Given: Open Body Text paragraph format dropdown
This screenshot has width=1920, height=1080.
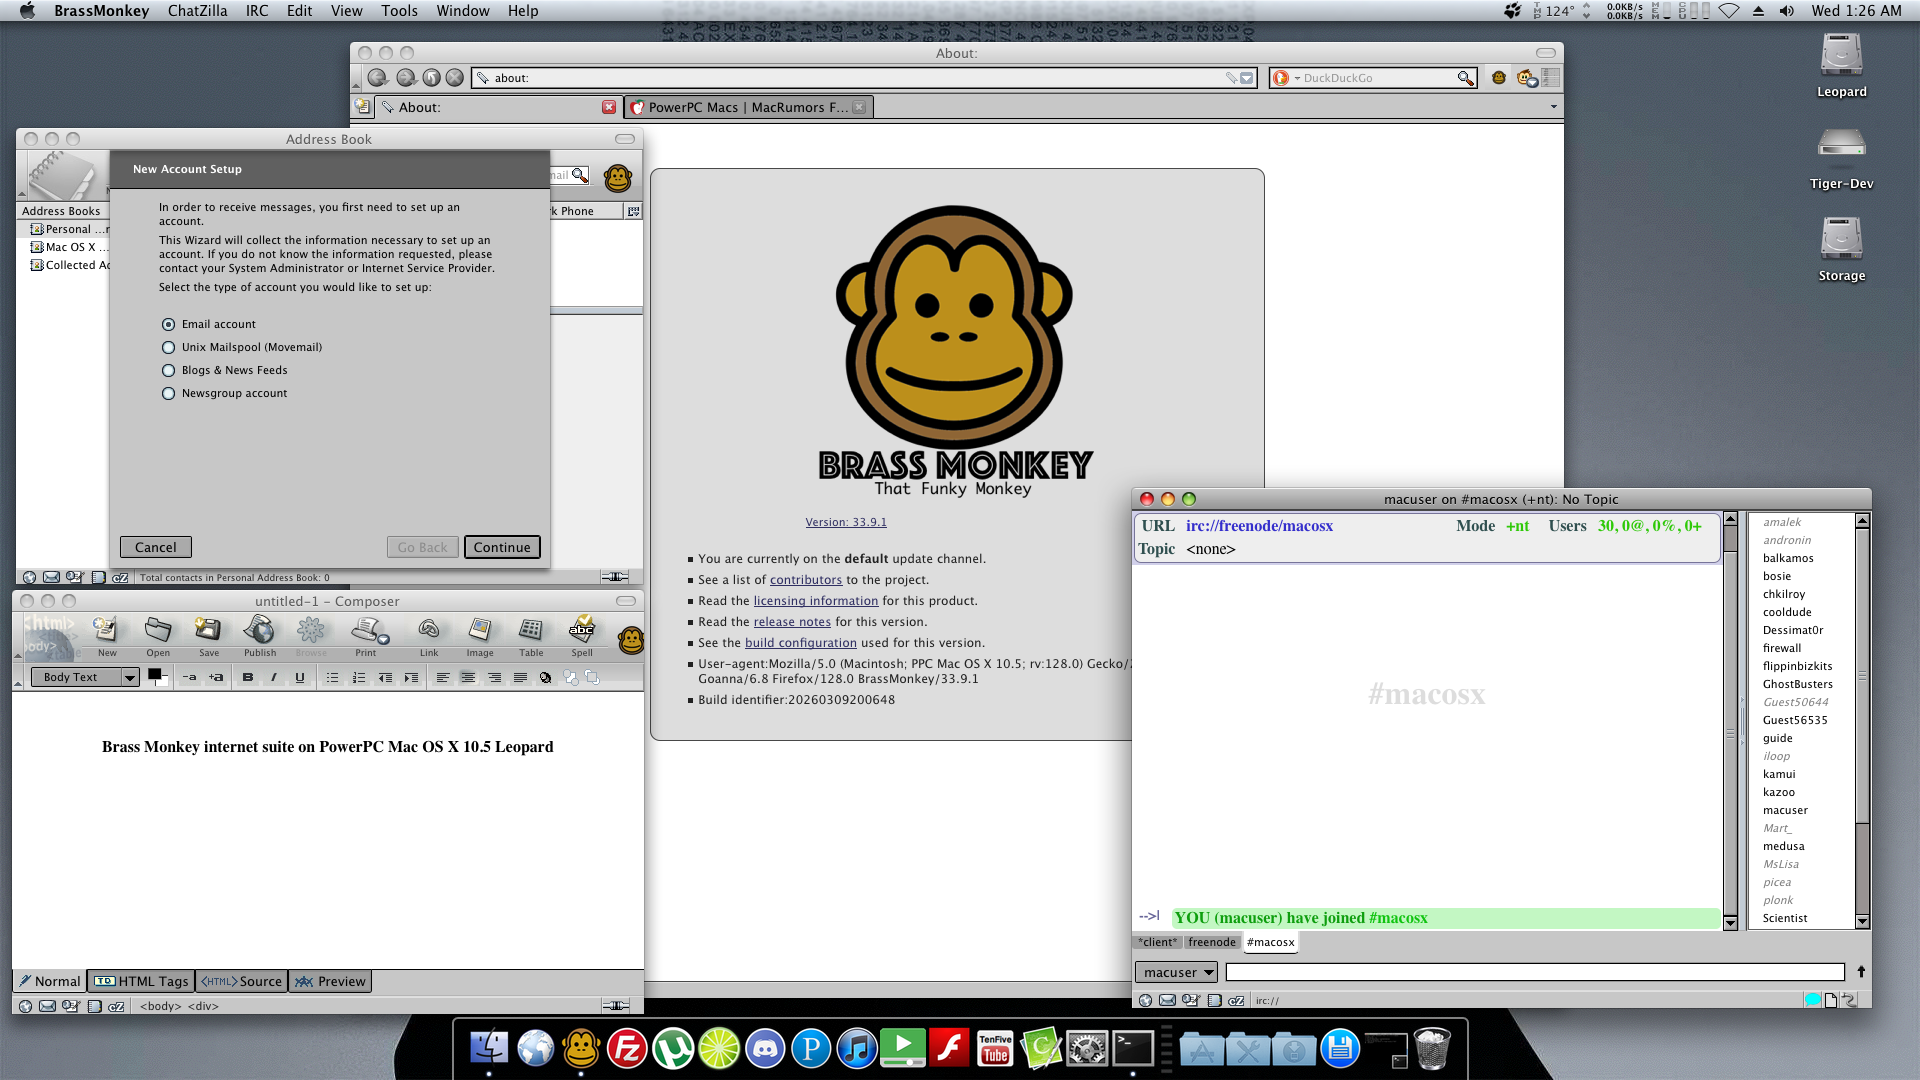Looking at the screenshot, I should (x=85, y=677).
